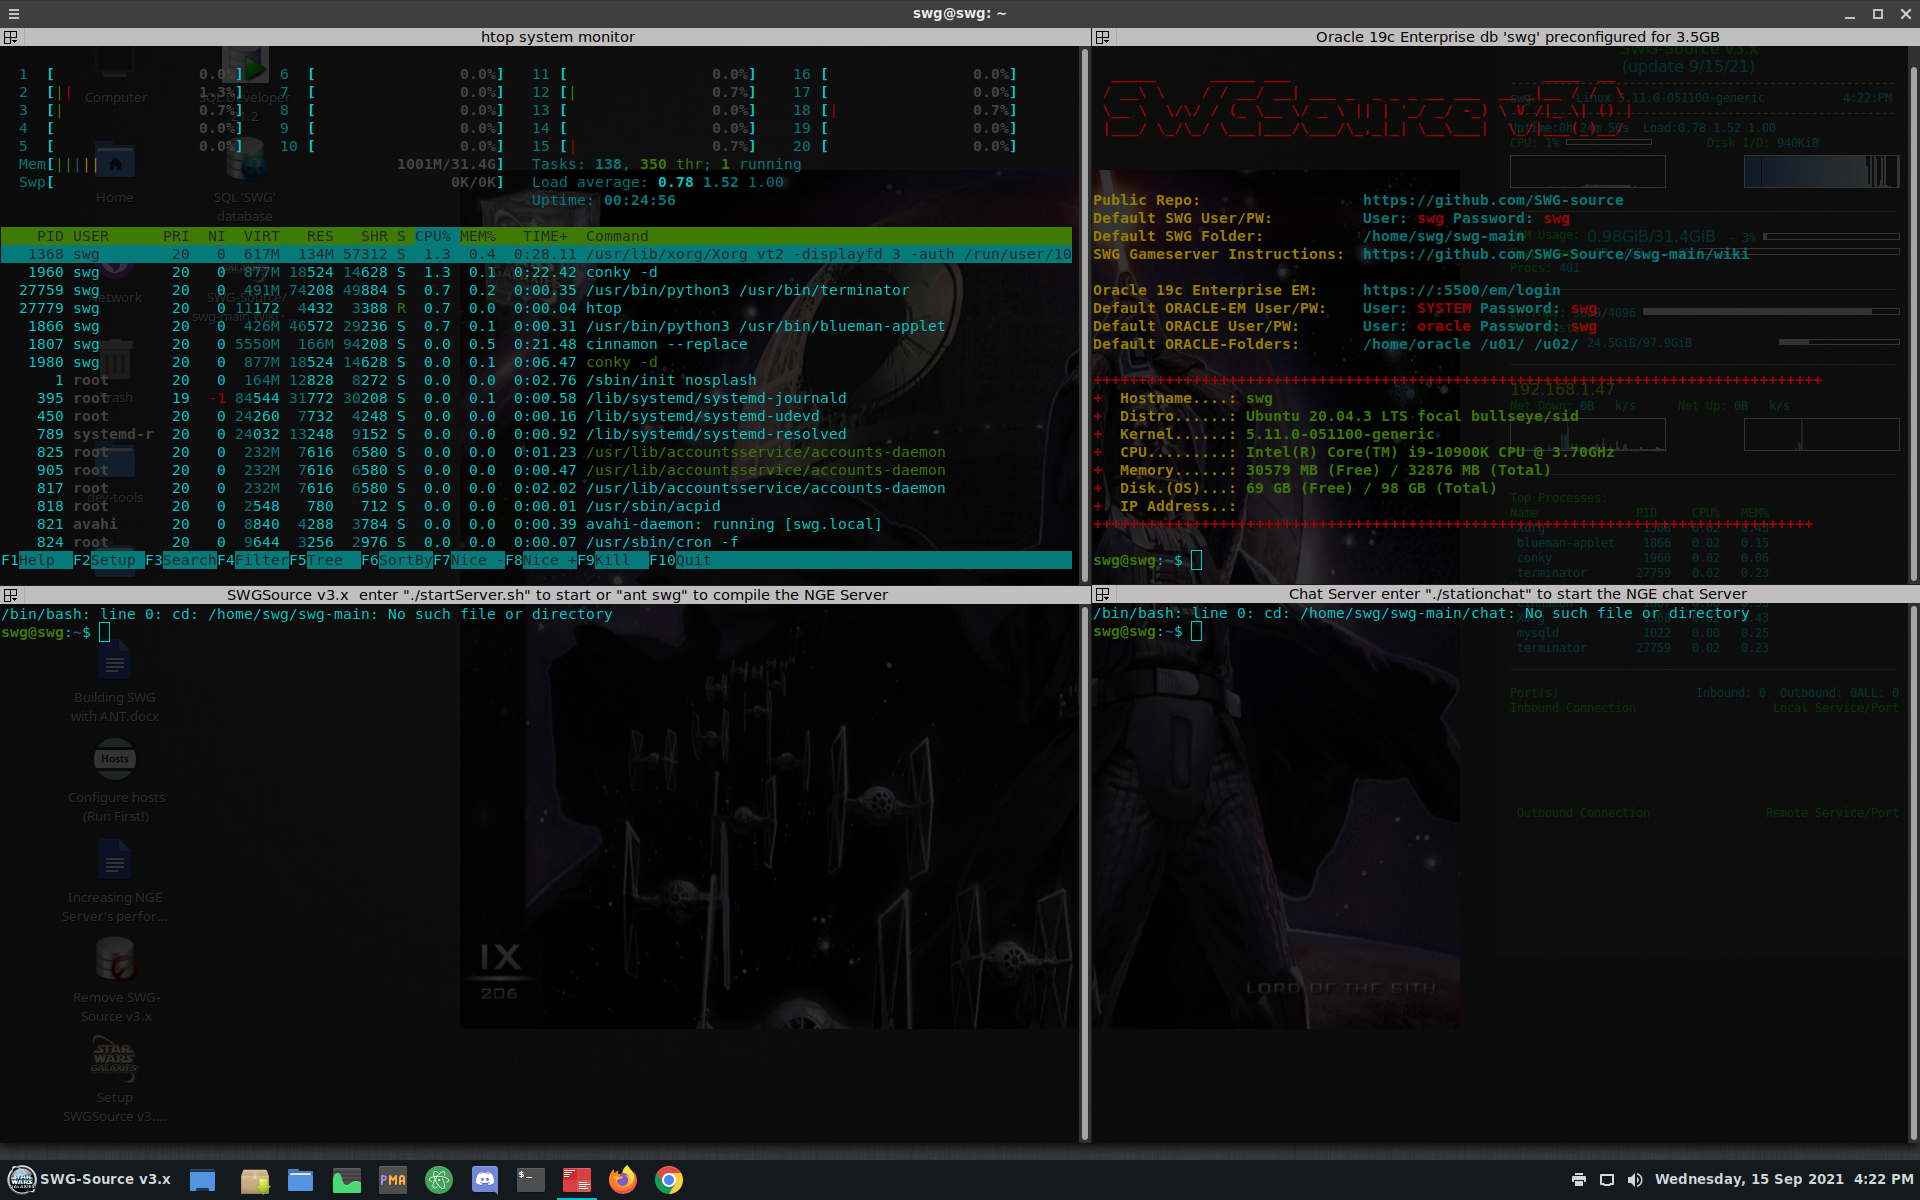Open Oracle pane's grouping icon menu
The image size is (1920, 1200).
(1103, 37)
